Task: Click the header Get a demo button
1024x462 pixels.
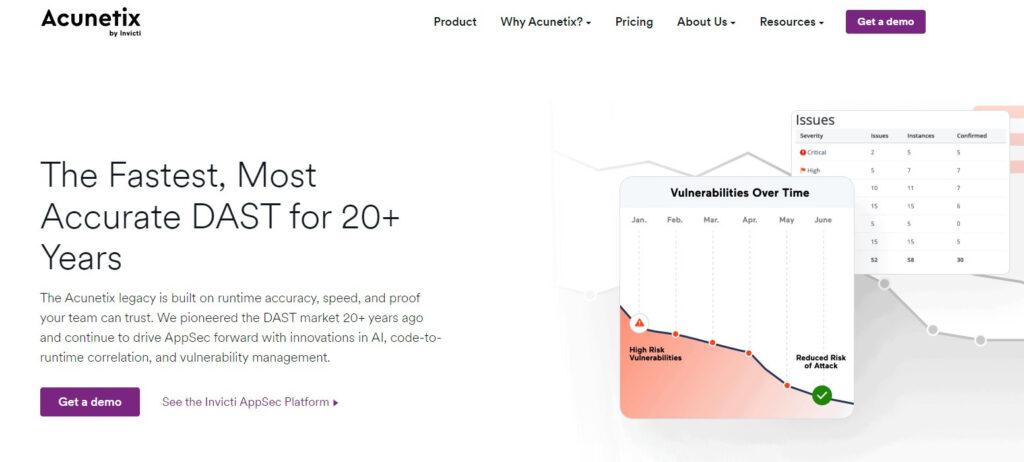Action: [x=886, y=22]
